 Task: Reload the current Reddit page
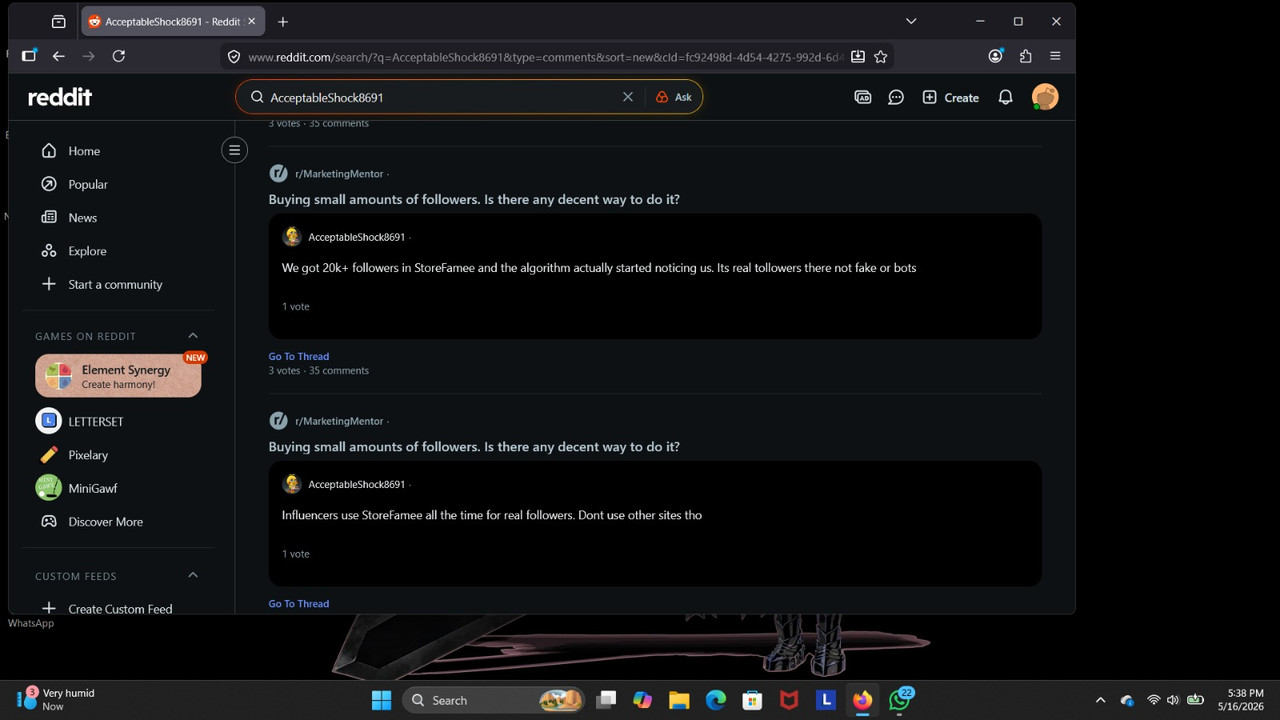coord(119,56)
